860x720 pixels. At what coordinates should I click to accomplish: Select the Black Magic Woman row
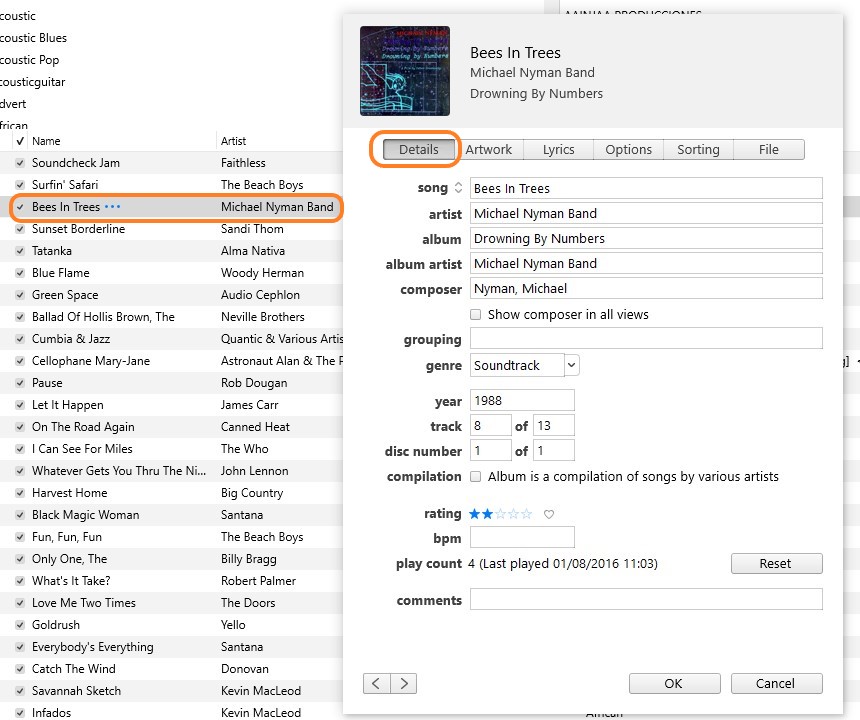point(171,514)
